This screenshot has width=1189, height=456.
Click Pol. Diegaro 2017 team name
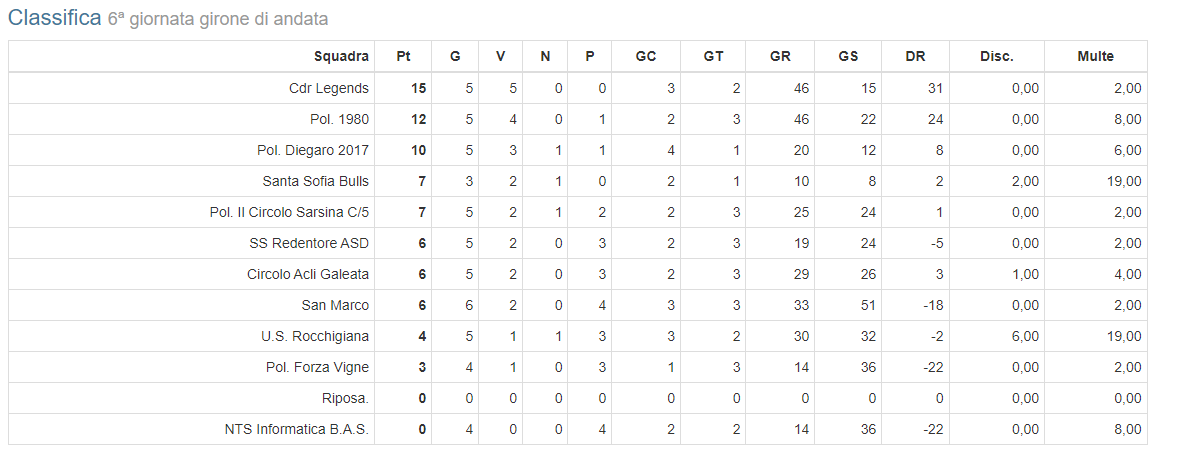313,150
